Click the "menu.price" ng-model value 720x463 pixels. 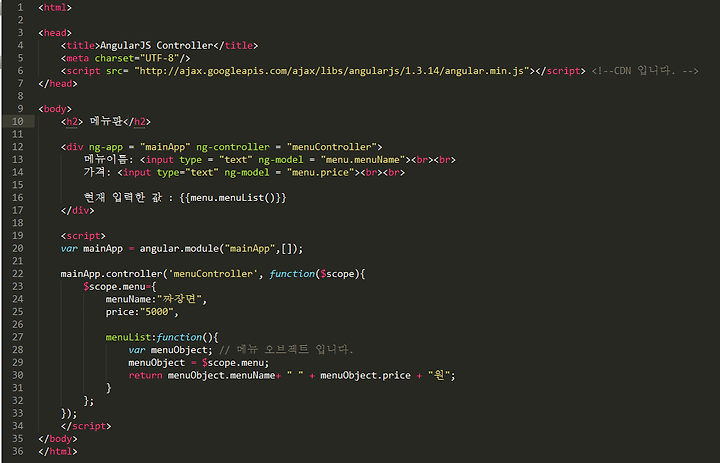pyautogui.click(x=321, y=172)
